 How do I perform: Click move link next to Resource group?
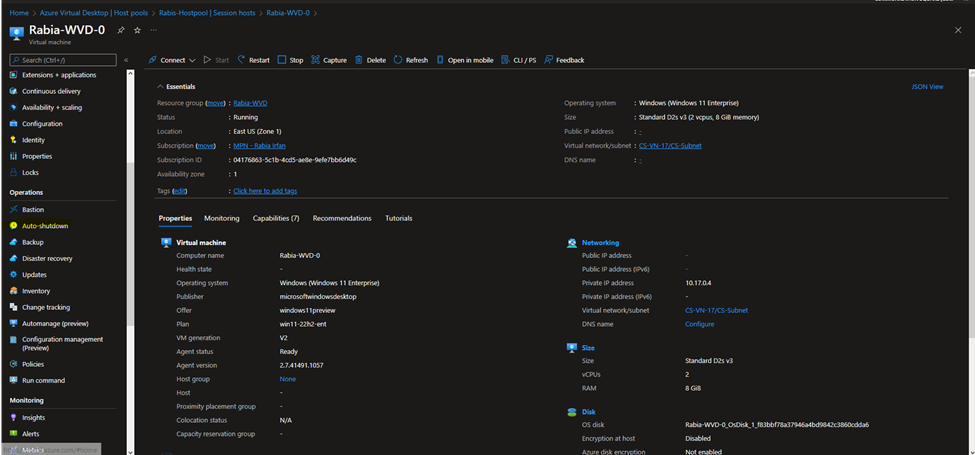click(215, 103)
